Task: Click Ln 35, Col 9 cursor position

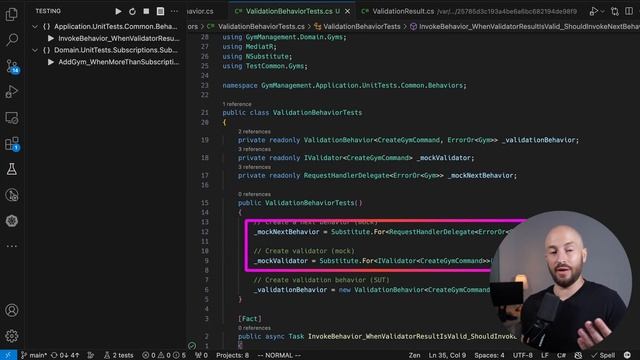Action: pyautogui.click(x=447, y=355)
